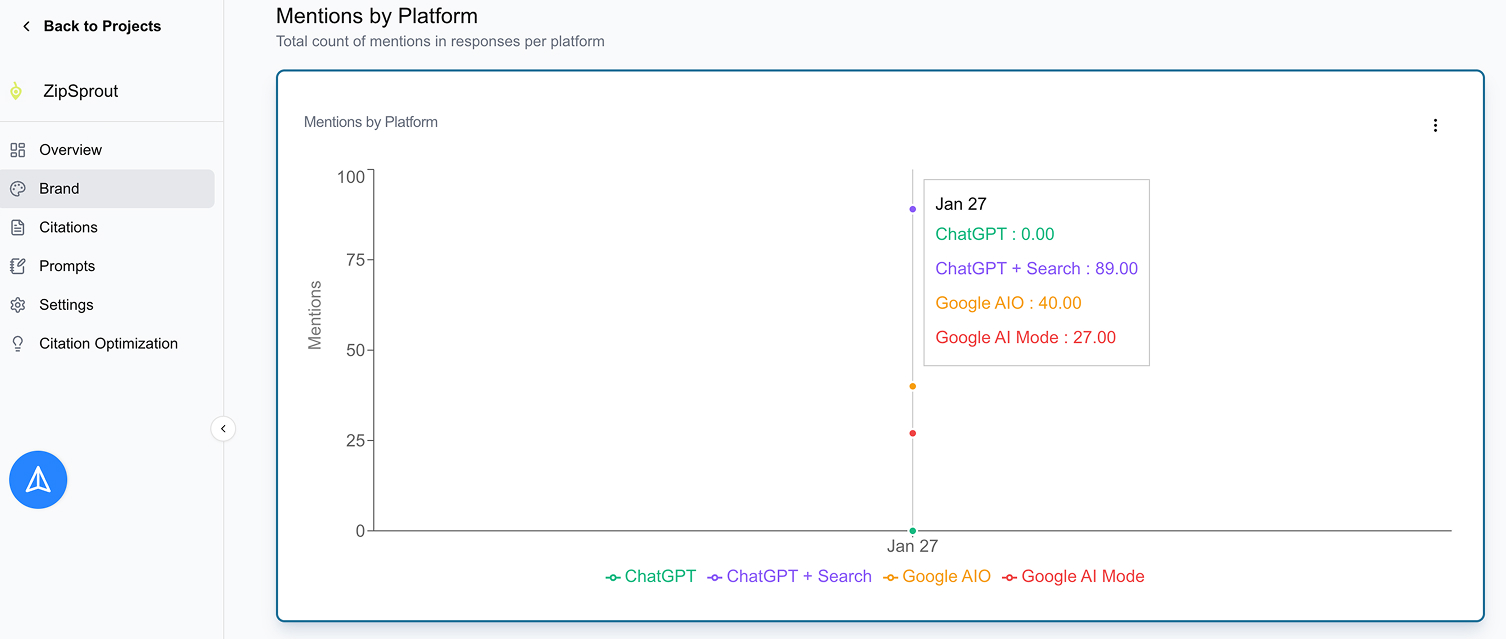Click the Citation Optimization lightbulb icon

17,343
